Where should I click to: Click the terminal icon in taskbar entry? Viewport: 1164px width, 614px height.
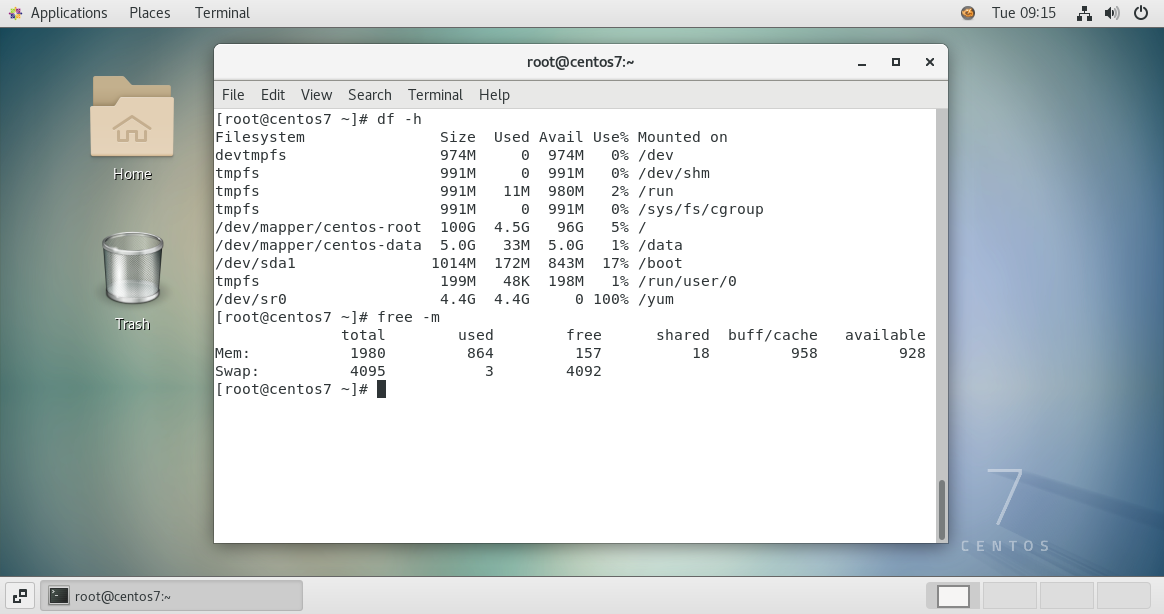click(59, 595)
